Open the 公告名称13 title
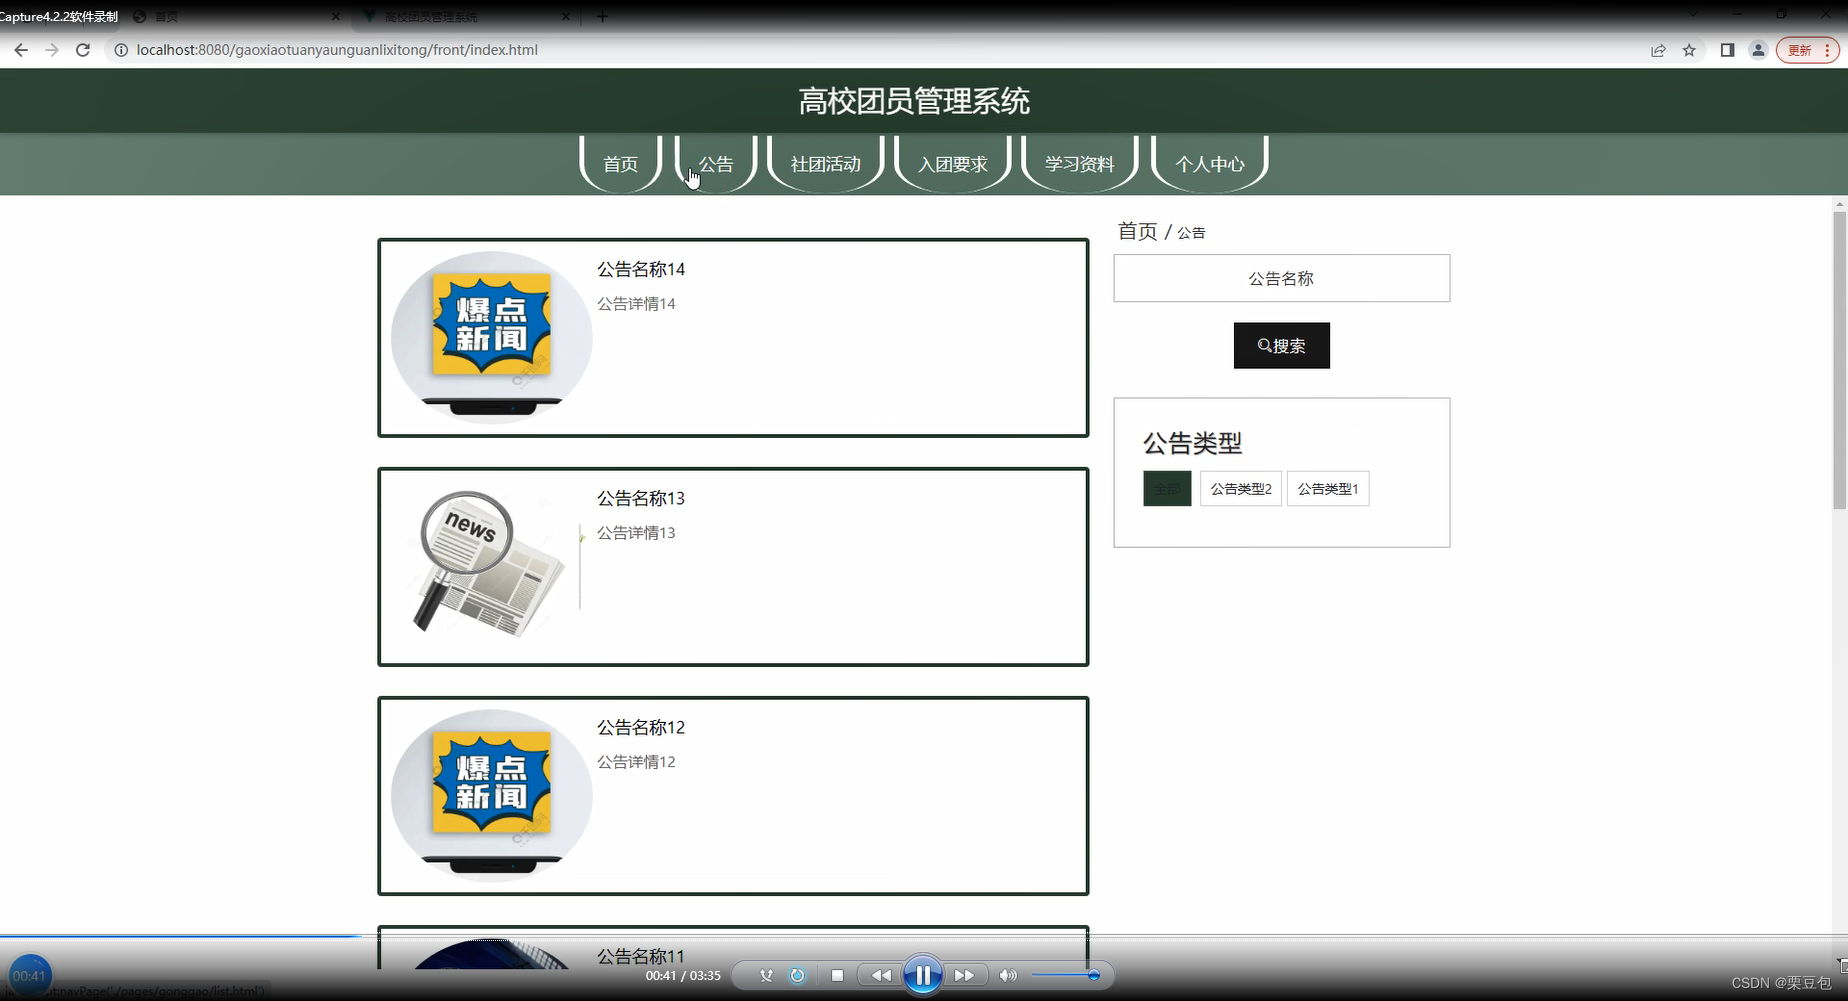This screenshot has height=1001, width=1848. [x=641, y=498]
